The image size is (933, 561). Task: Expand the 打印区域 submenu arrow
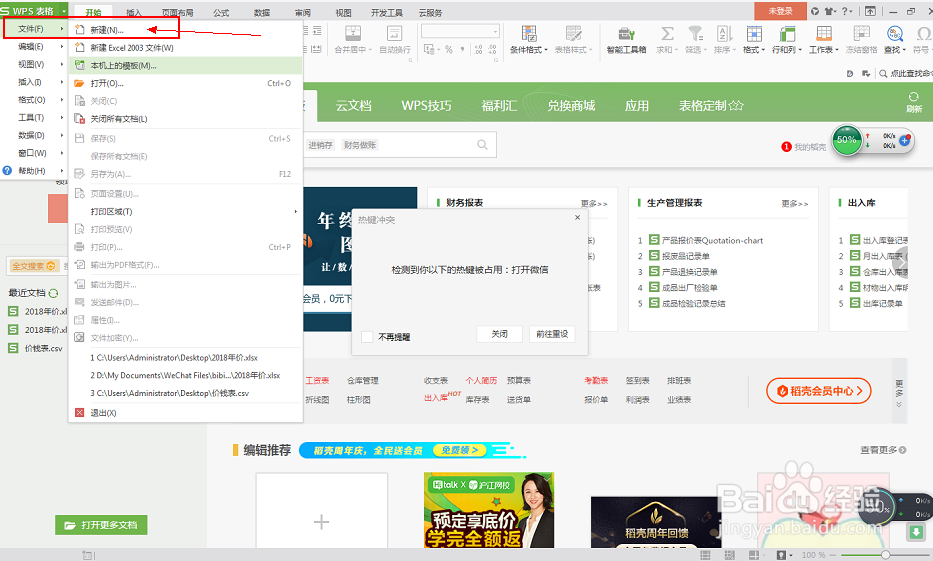[x=295, y=211]
